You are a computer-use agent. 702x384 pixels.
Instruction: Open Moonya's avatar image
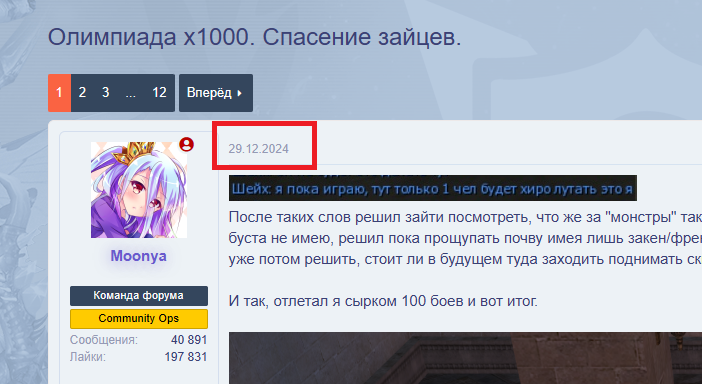139,190
